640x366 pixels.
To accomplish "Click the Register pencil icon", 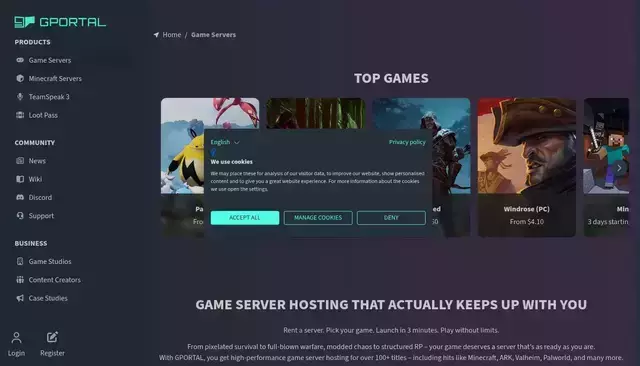I will 52,337.
